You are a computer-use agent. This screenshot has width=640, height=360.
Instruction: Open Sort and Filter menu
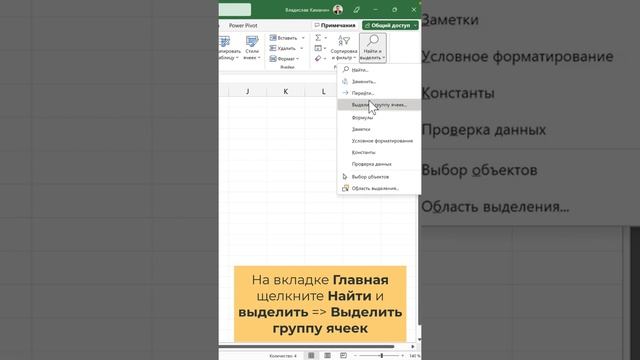point(344,48)
